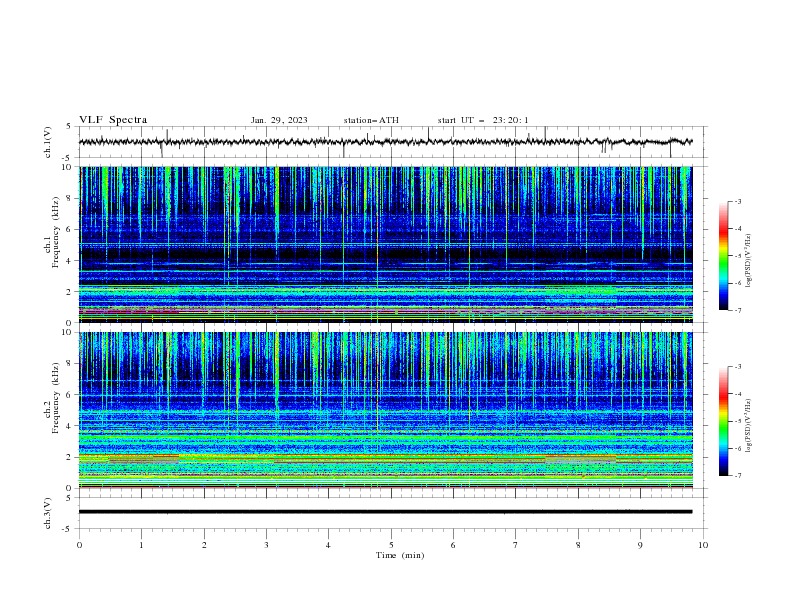
Task: Click the "-3" tick on the upper colorbar
Action: tap(738, 201)
